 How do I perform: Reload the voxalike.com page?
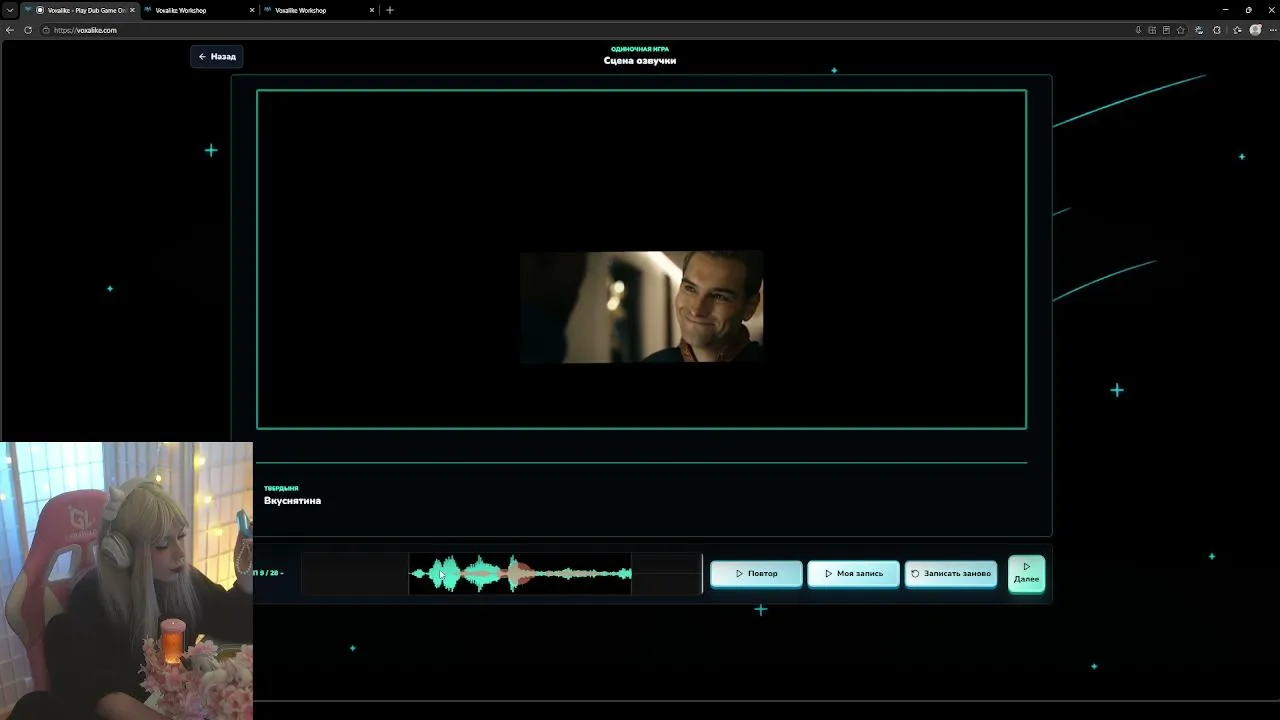pyautogui.click(x=27, y=30)
